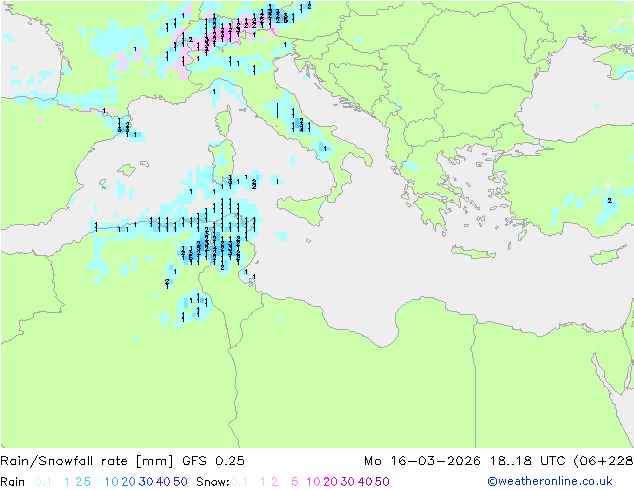Click the "Rain" legend label
634x490 pixels.
(13, 482)
